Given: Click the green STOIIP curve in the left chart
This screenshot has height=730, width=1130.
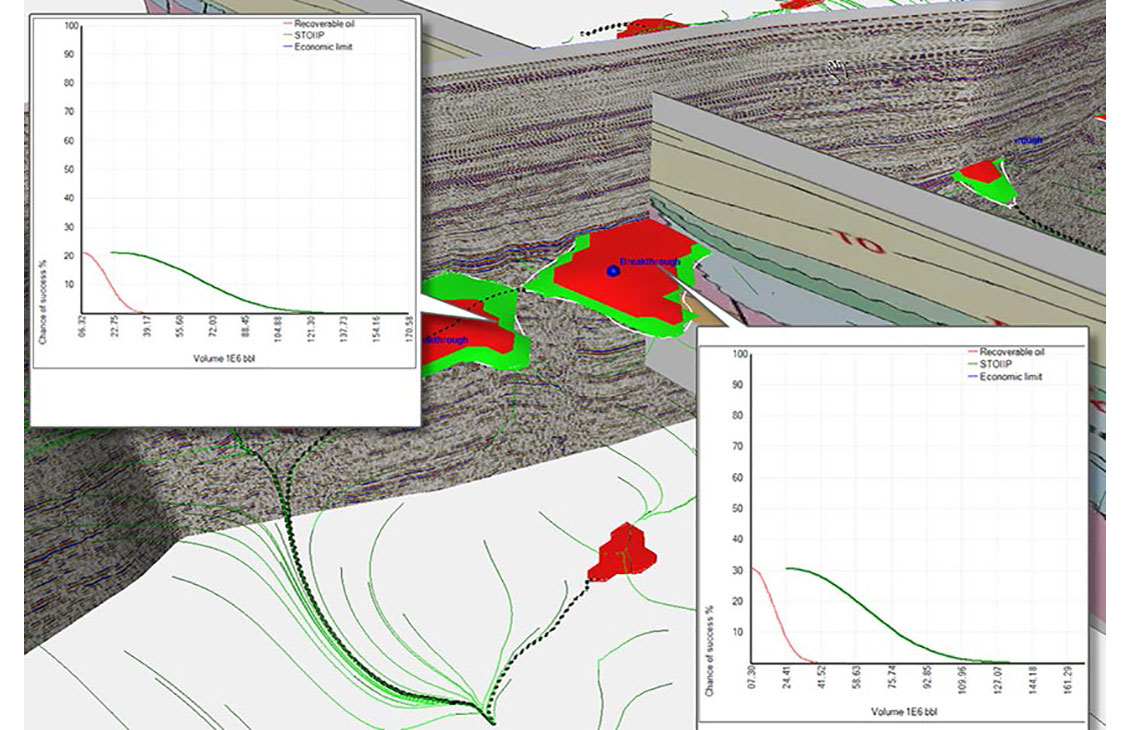Looking at the screenshot, I should [200, 278].
